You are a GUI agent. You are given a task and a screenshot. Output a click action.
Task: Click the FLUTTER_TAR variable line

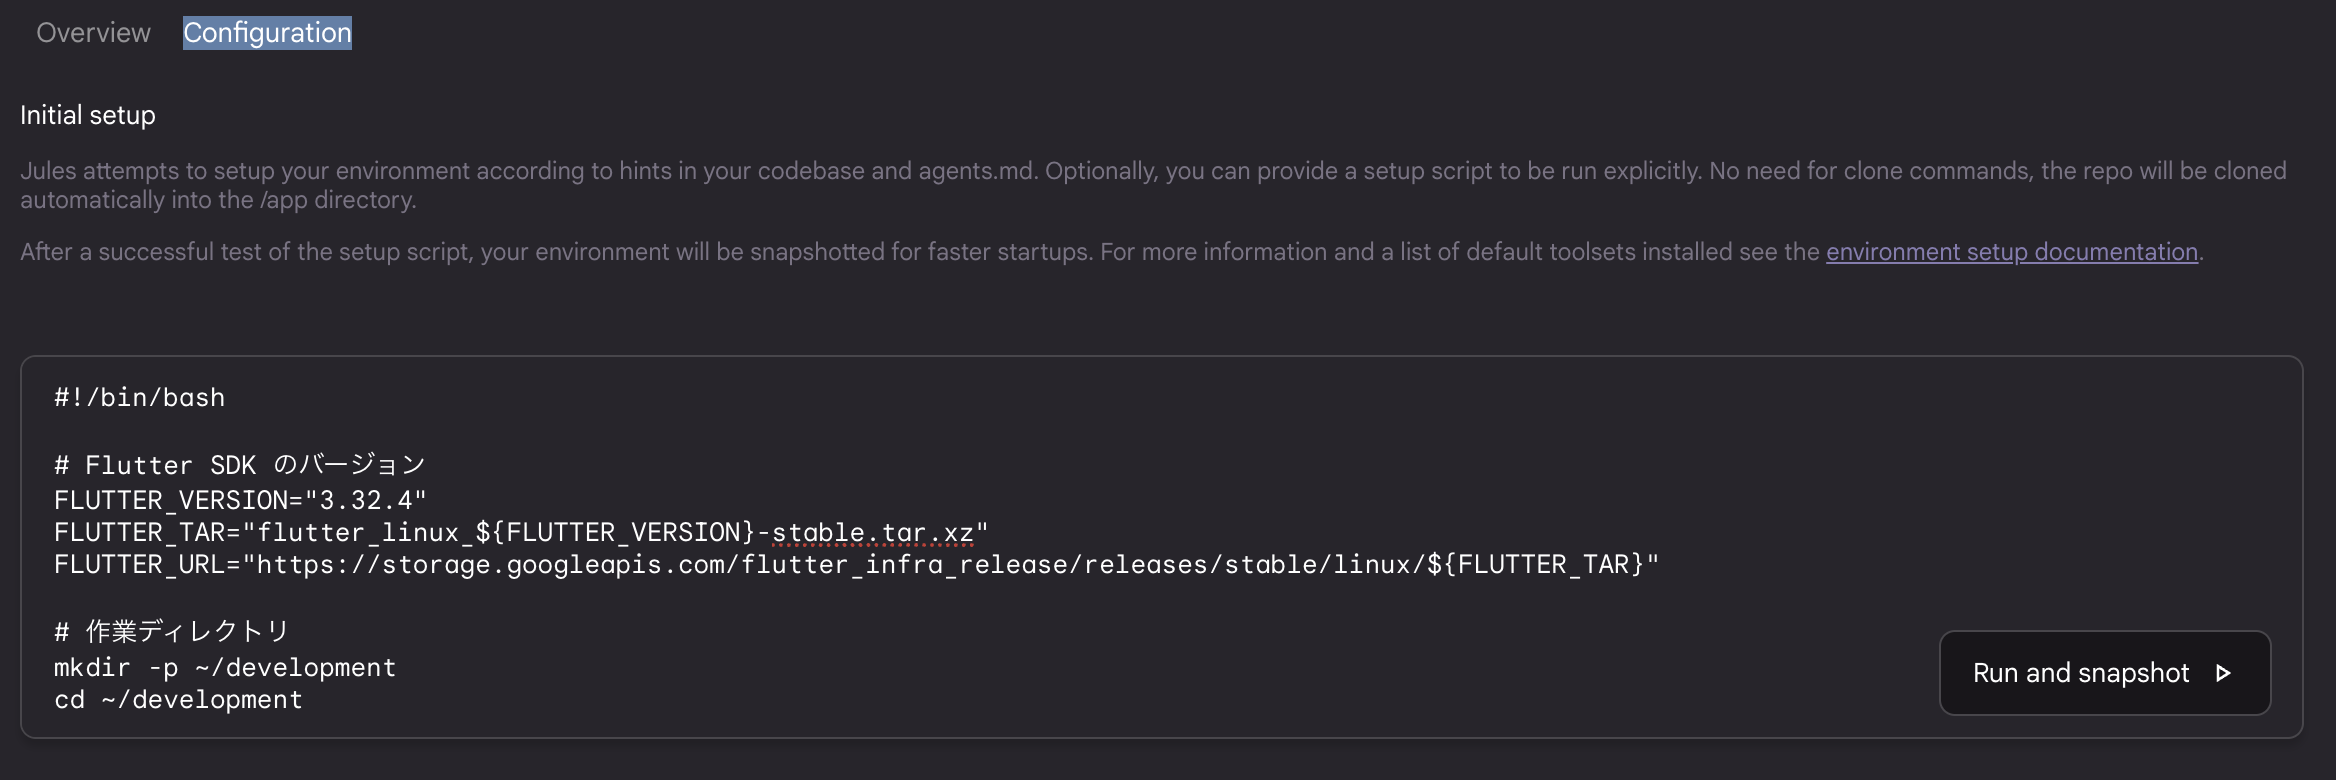pos(521,533)
